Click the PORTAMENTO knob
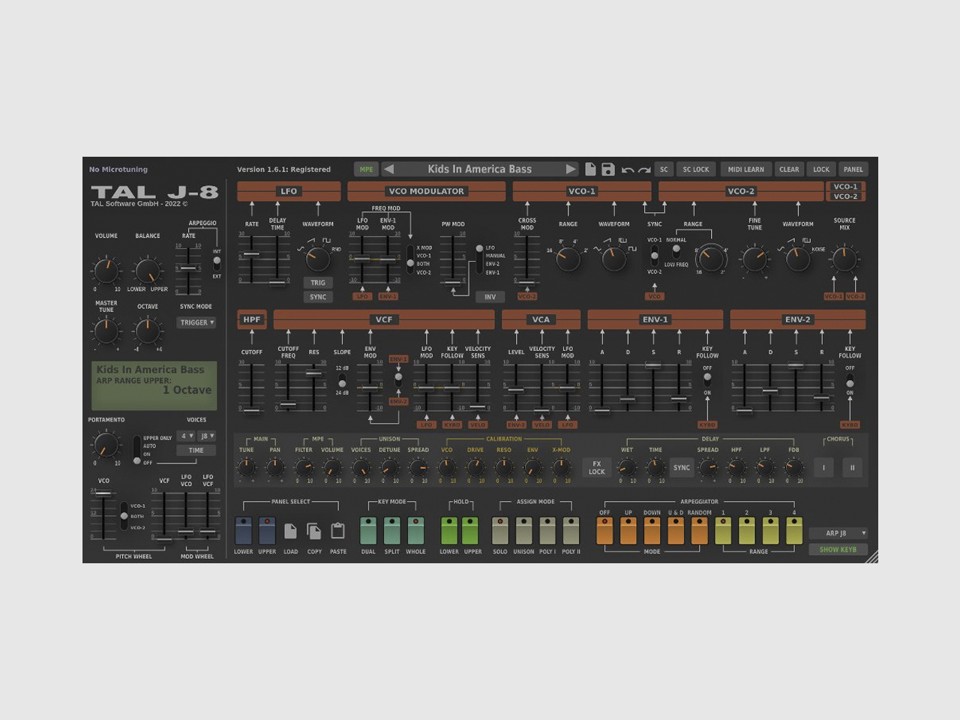Image resolution: width=960 pixels, height=720 pixels. click(x=106, y=444)
